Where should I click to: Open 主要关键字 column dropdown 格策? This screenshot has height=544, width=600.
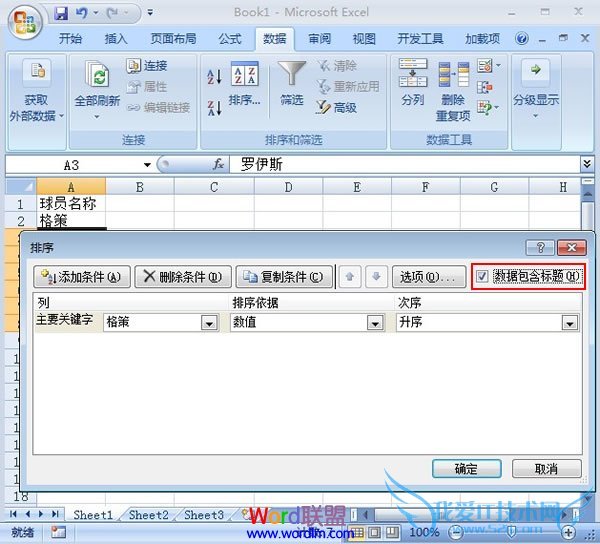click(209, 322)
